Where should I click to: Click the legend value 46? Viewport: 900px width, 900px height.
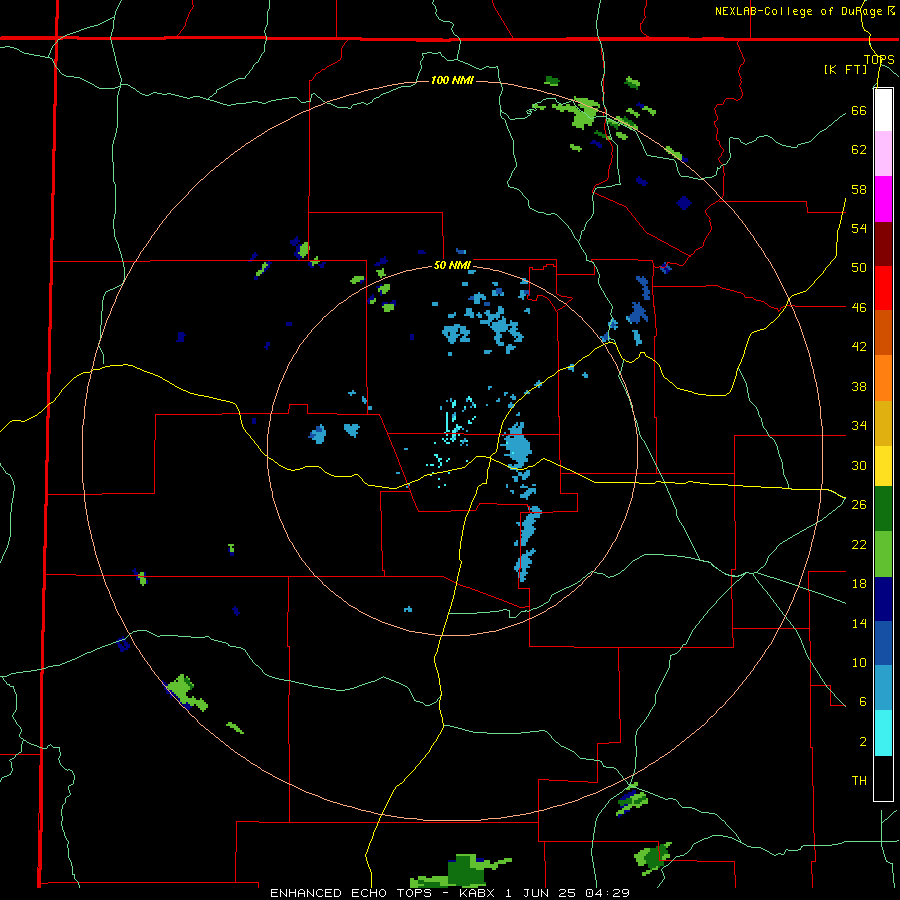click(859, 307)
